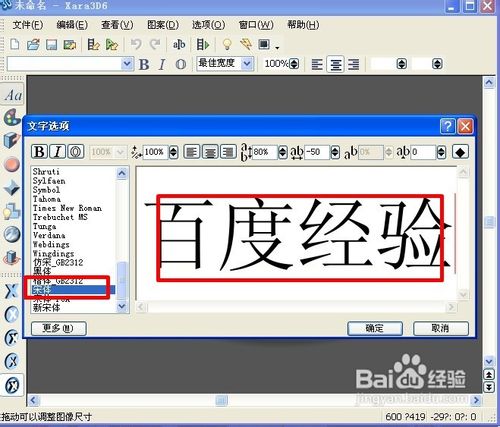Adjust the baseline shift 0 stepper
The height and width of the screenshot is (427, 500).
(x=441, y=152)
